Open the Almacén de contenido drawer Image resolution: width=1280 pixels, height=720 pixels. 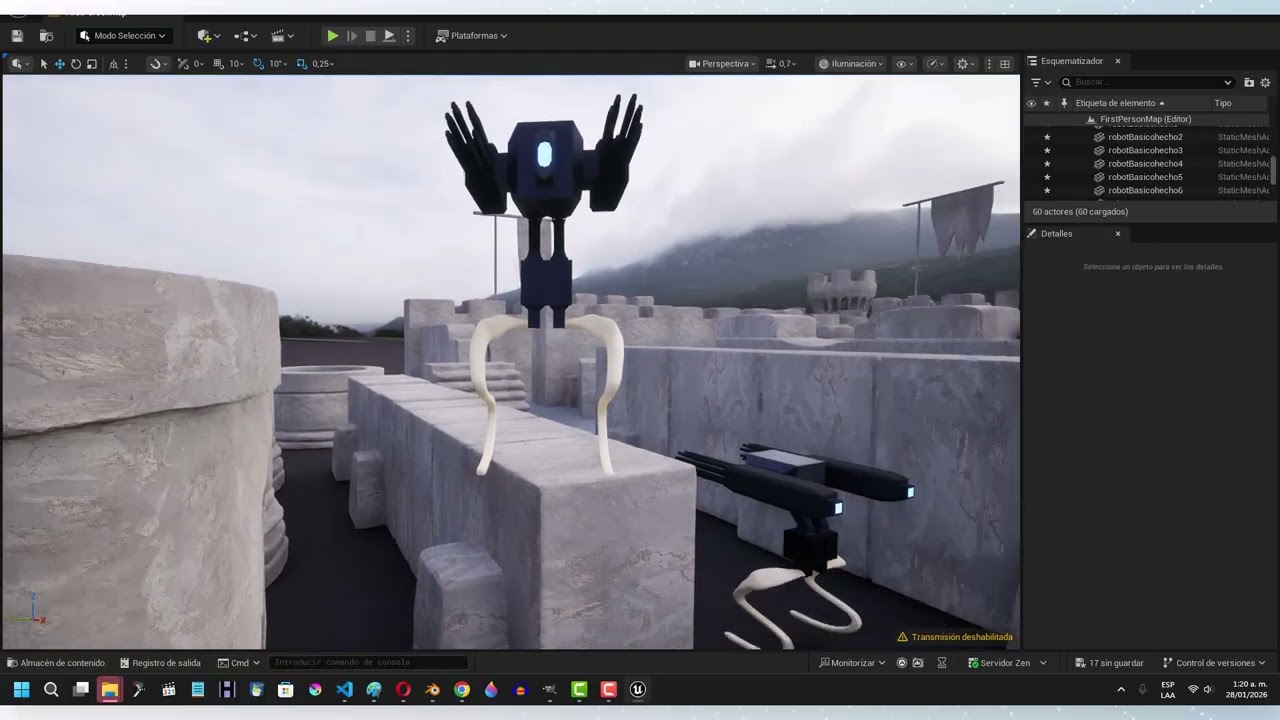(56, 663)
